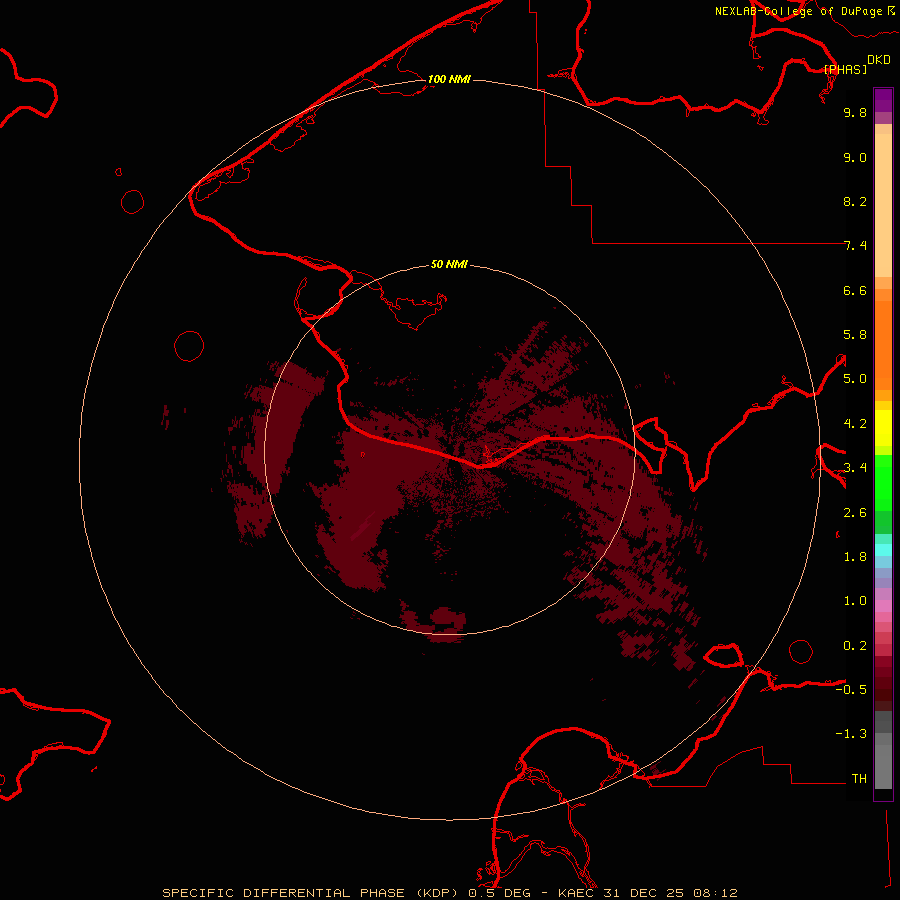This screenshot has height=900, width=900.
Task: Click the 9.0 legend value
Action: 855,157
